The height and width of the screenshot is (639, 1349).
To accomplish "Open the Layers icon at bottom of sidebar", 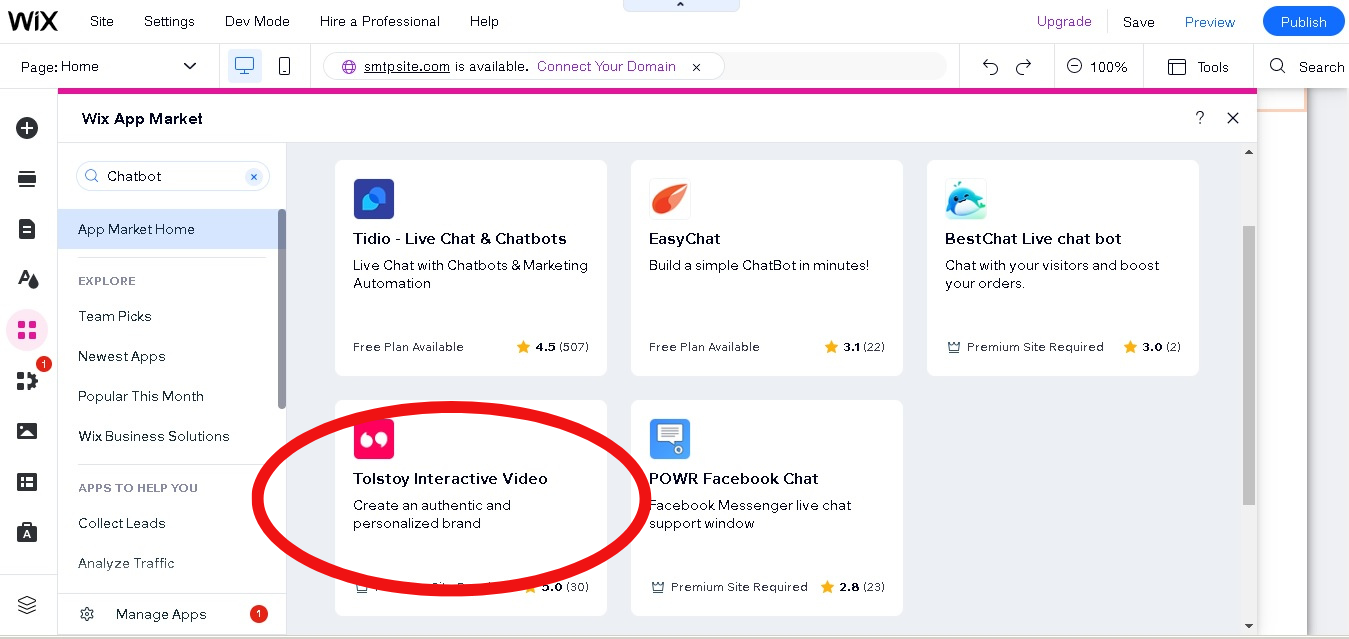I will coord(27,605).
